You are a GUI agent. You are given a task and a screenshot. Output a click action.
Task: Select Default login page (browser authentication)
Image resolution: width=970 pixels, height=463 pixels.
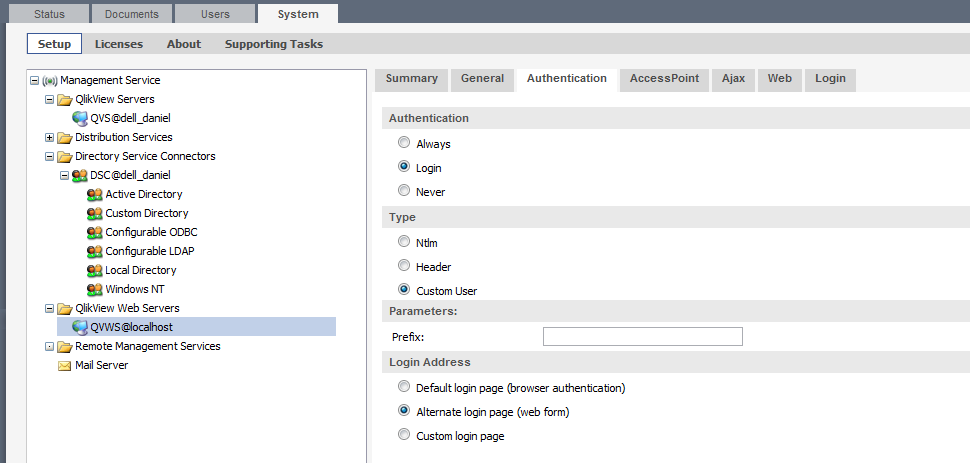coord(404,387)
